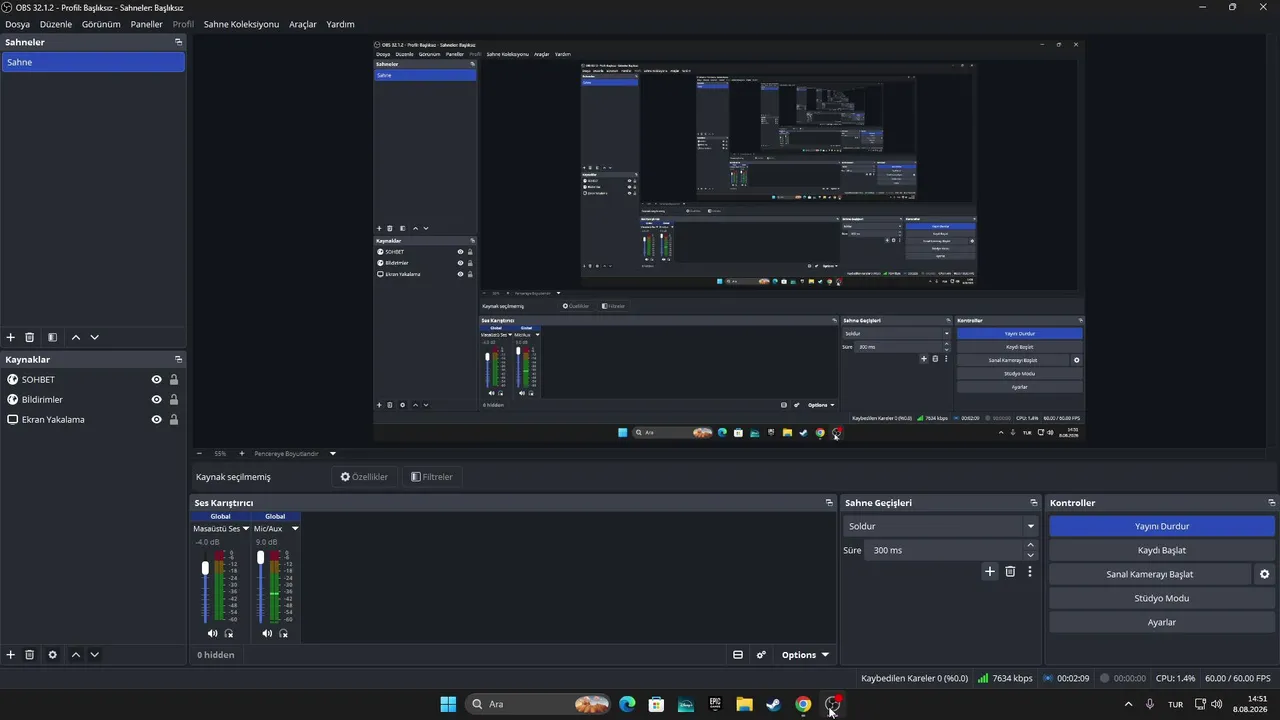Remove scene transition with trash icon
1280x720 pixels.
(x=1010, y=572)
